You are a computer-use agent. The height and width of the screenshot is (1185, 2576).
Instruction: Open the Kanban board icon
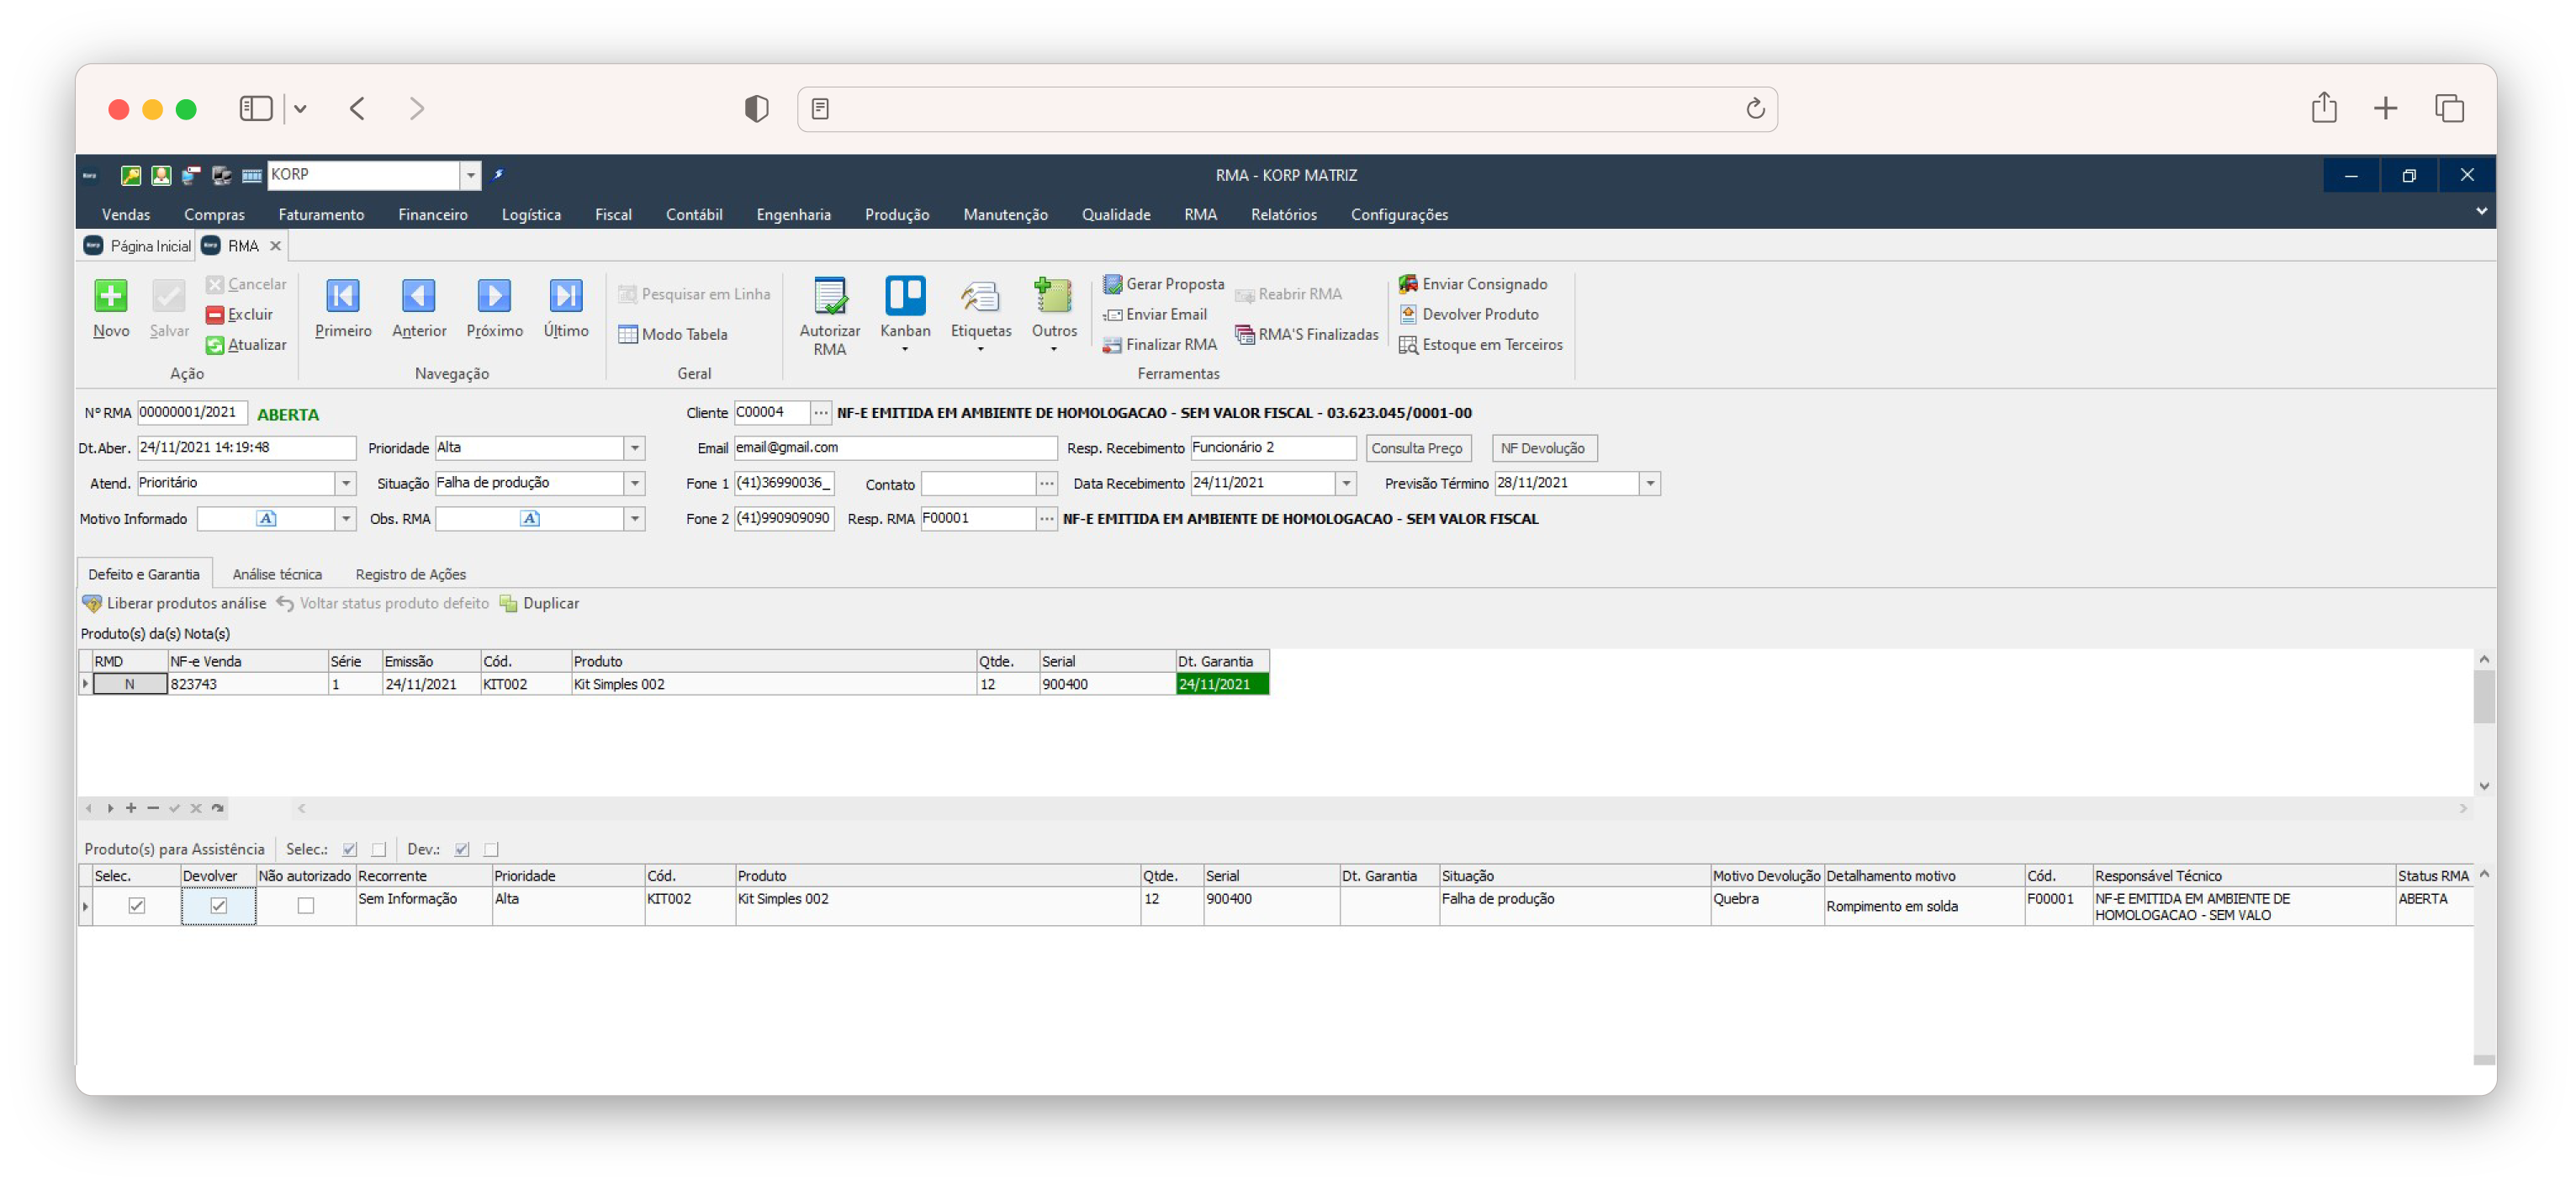905,296
